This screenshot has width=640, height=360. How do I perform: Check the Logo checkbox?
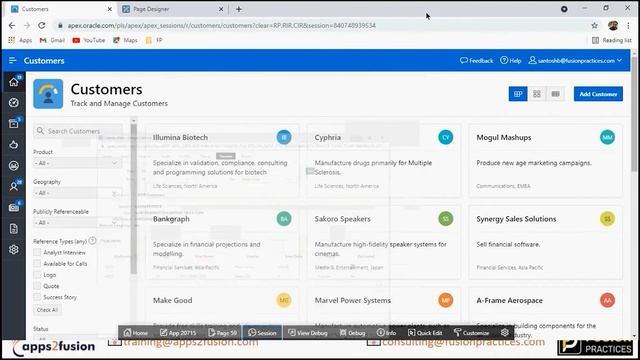coord(37,275)
